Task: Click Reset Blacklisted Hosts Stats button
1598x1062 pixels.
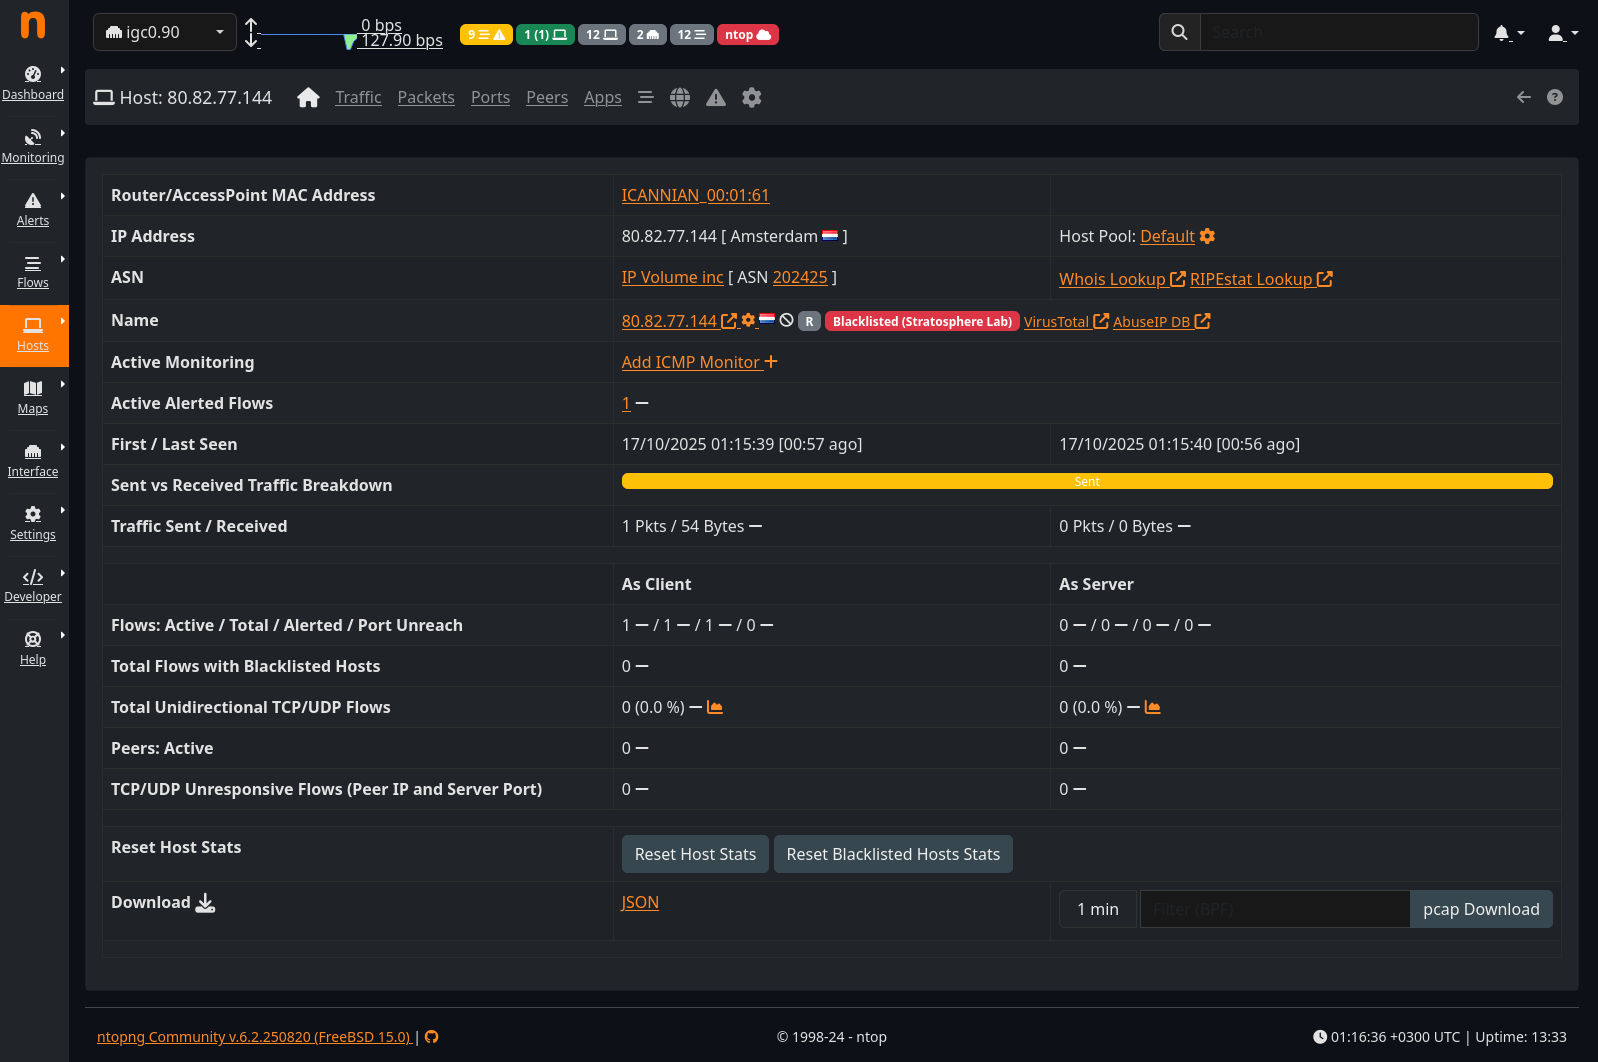Action: (893, 854)
